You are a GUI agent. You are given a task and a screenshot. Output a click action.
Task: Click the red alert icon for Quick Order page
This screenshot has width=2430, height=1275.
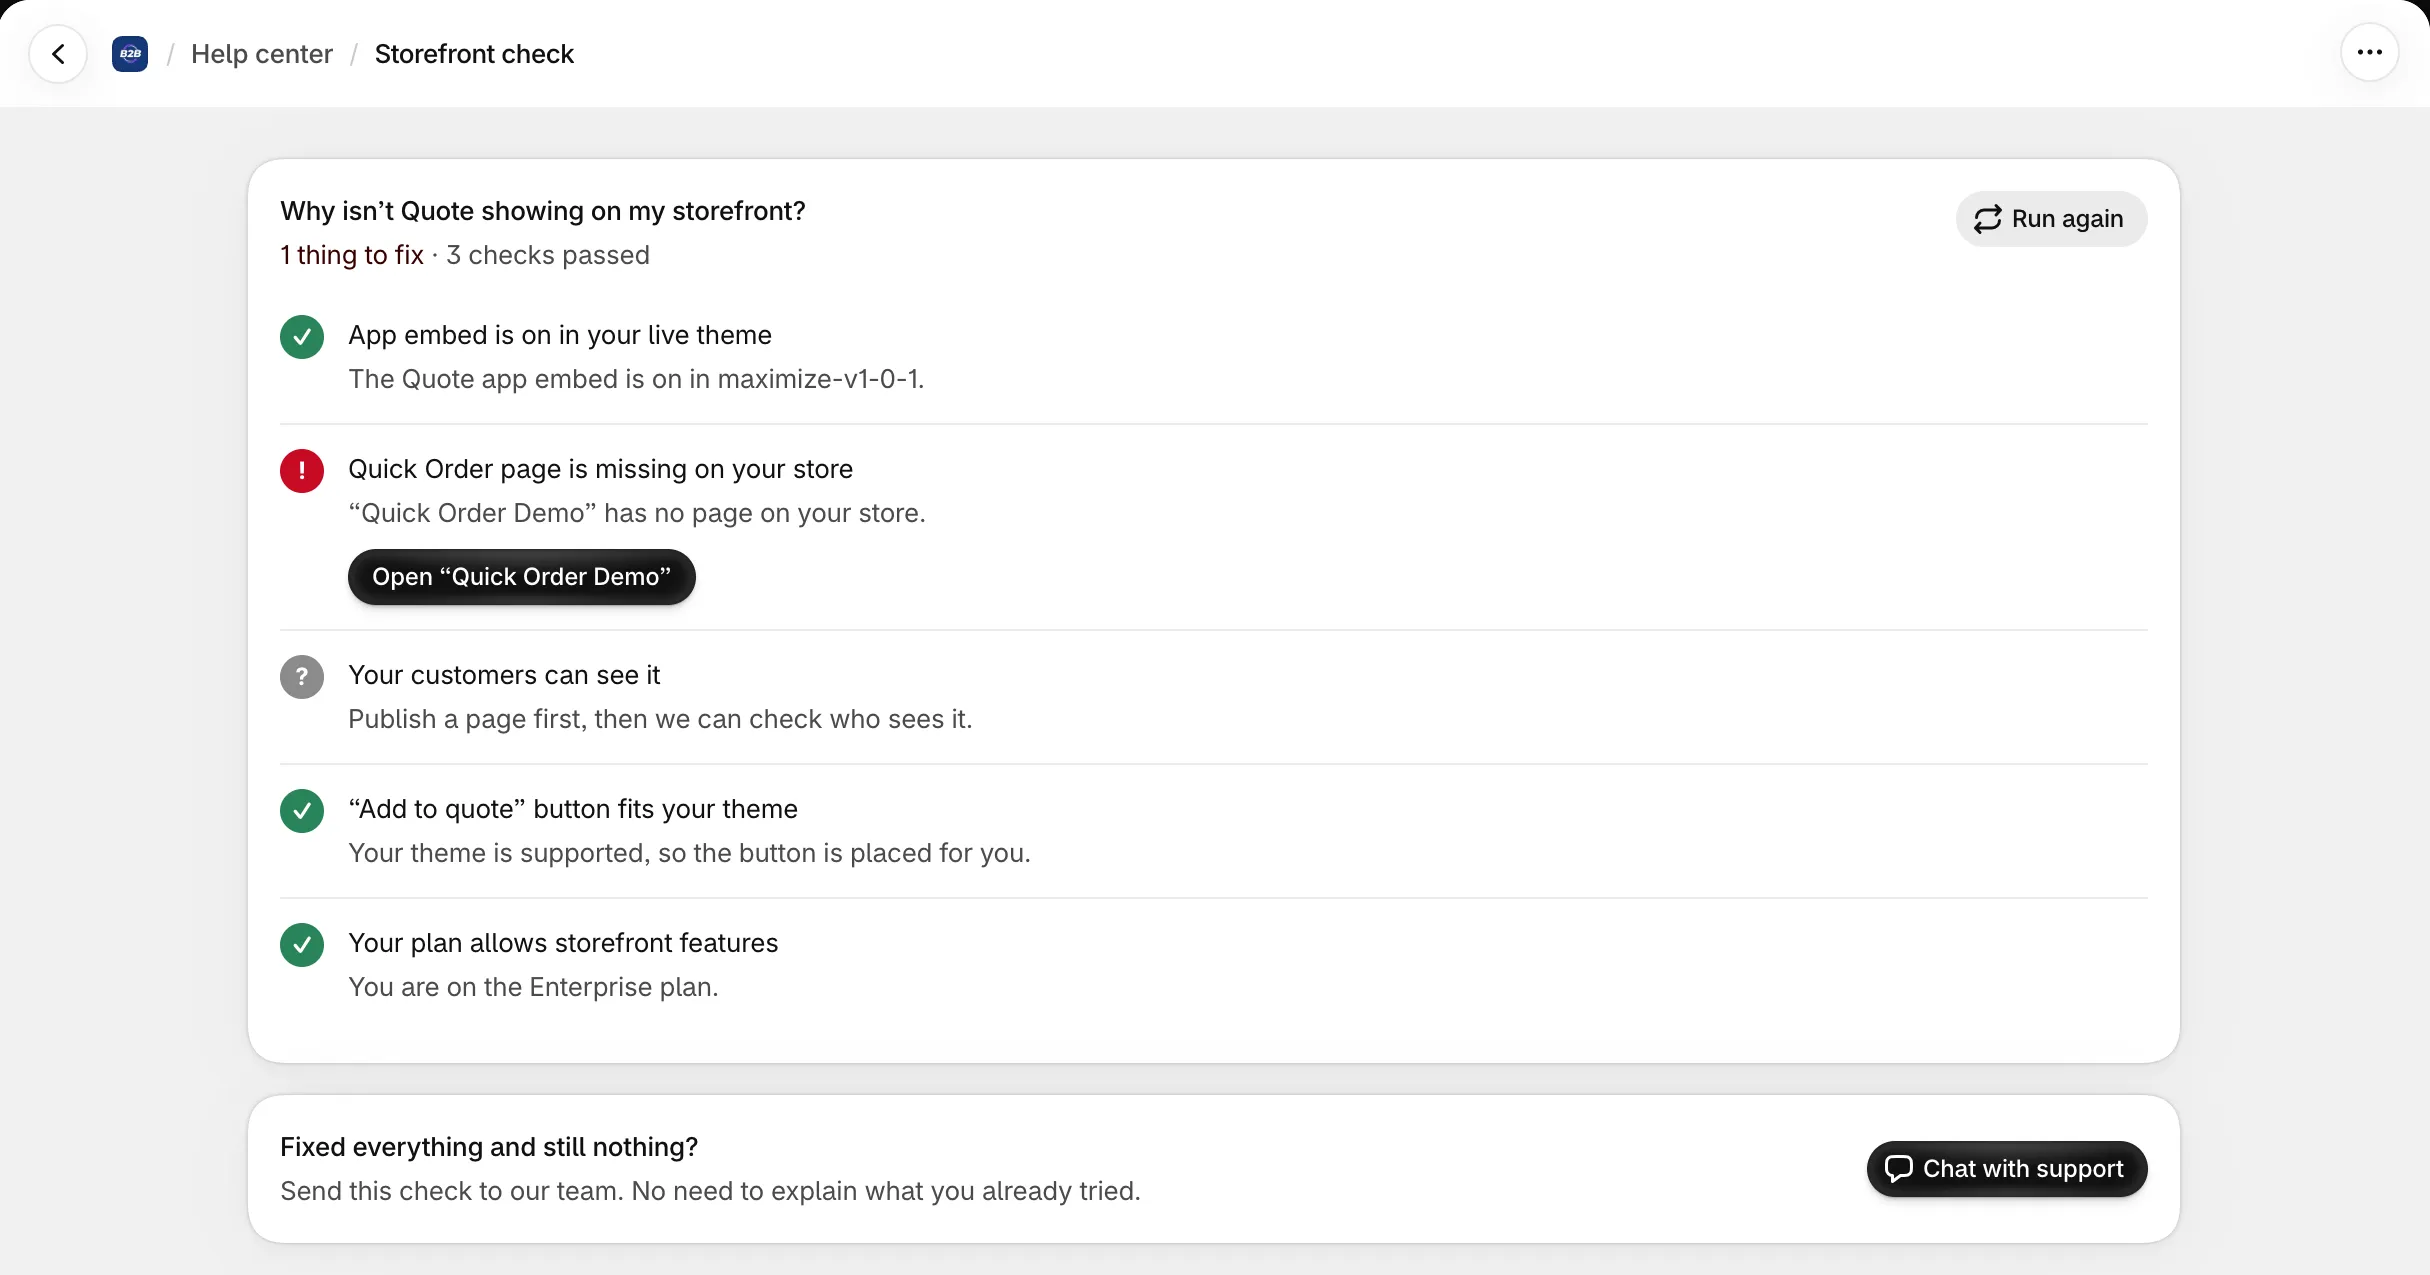[x=302, y=471]
